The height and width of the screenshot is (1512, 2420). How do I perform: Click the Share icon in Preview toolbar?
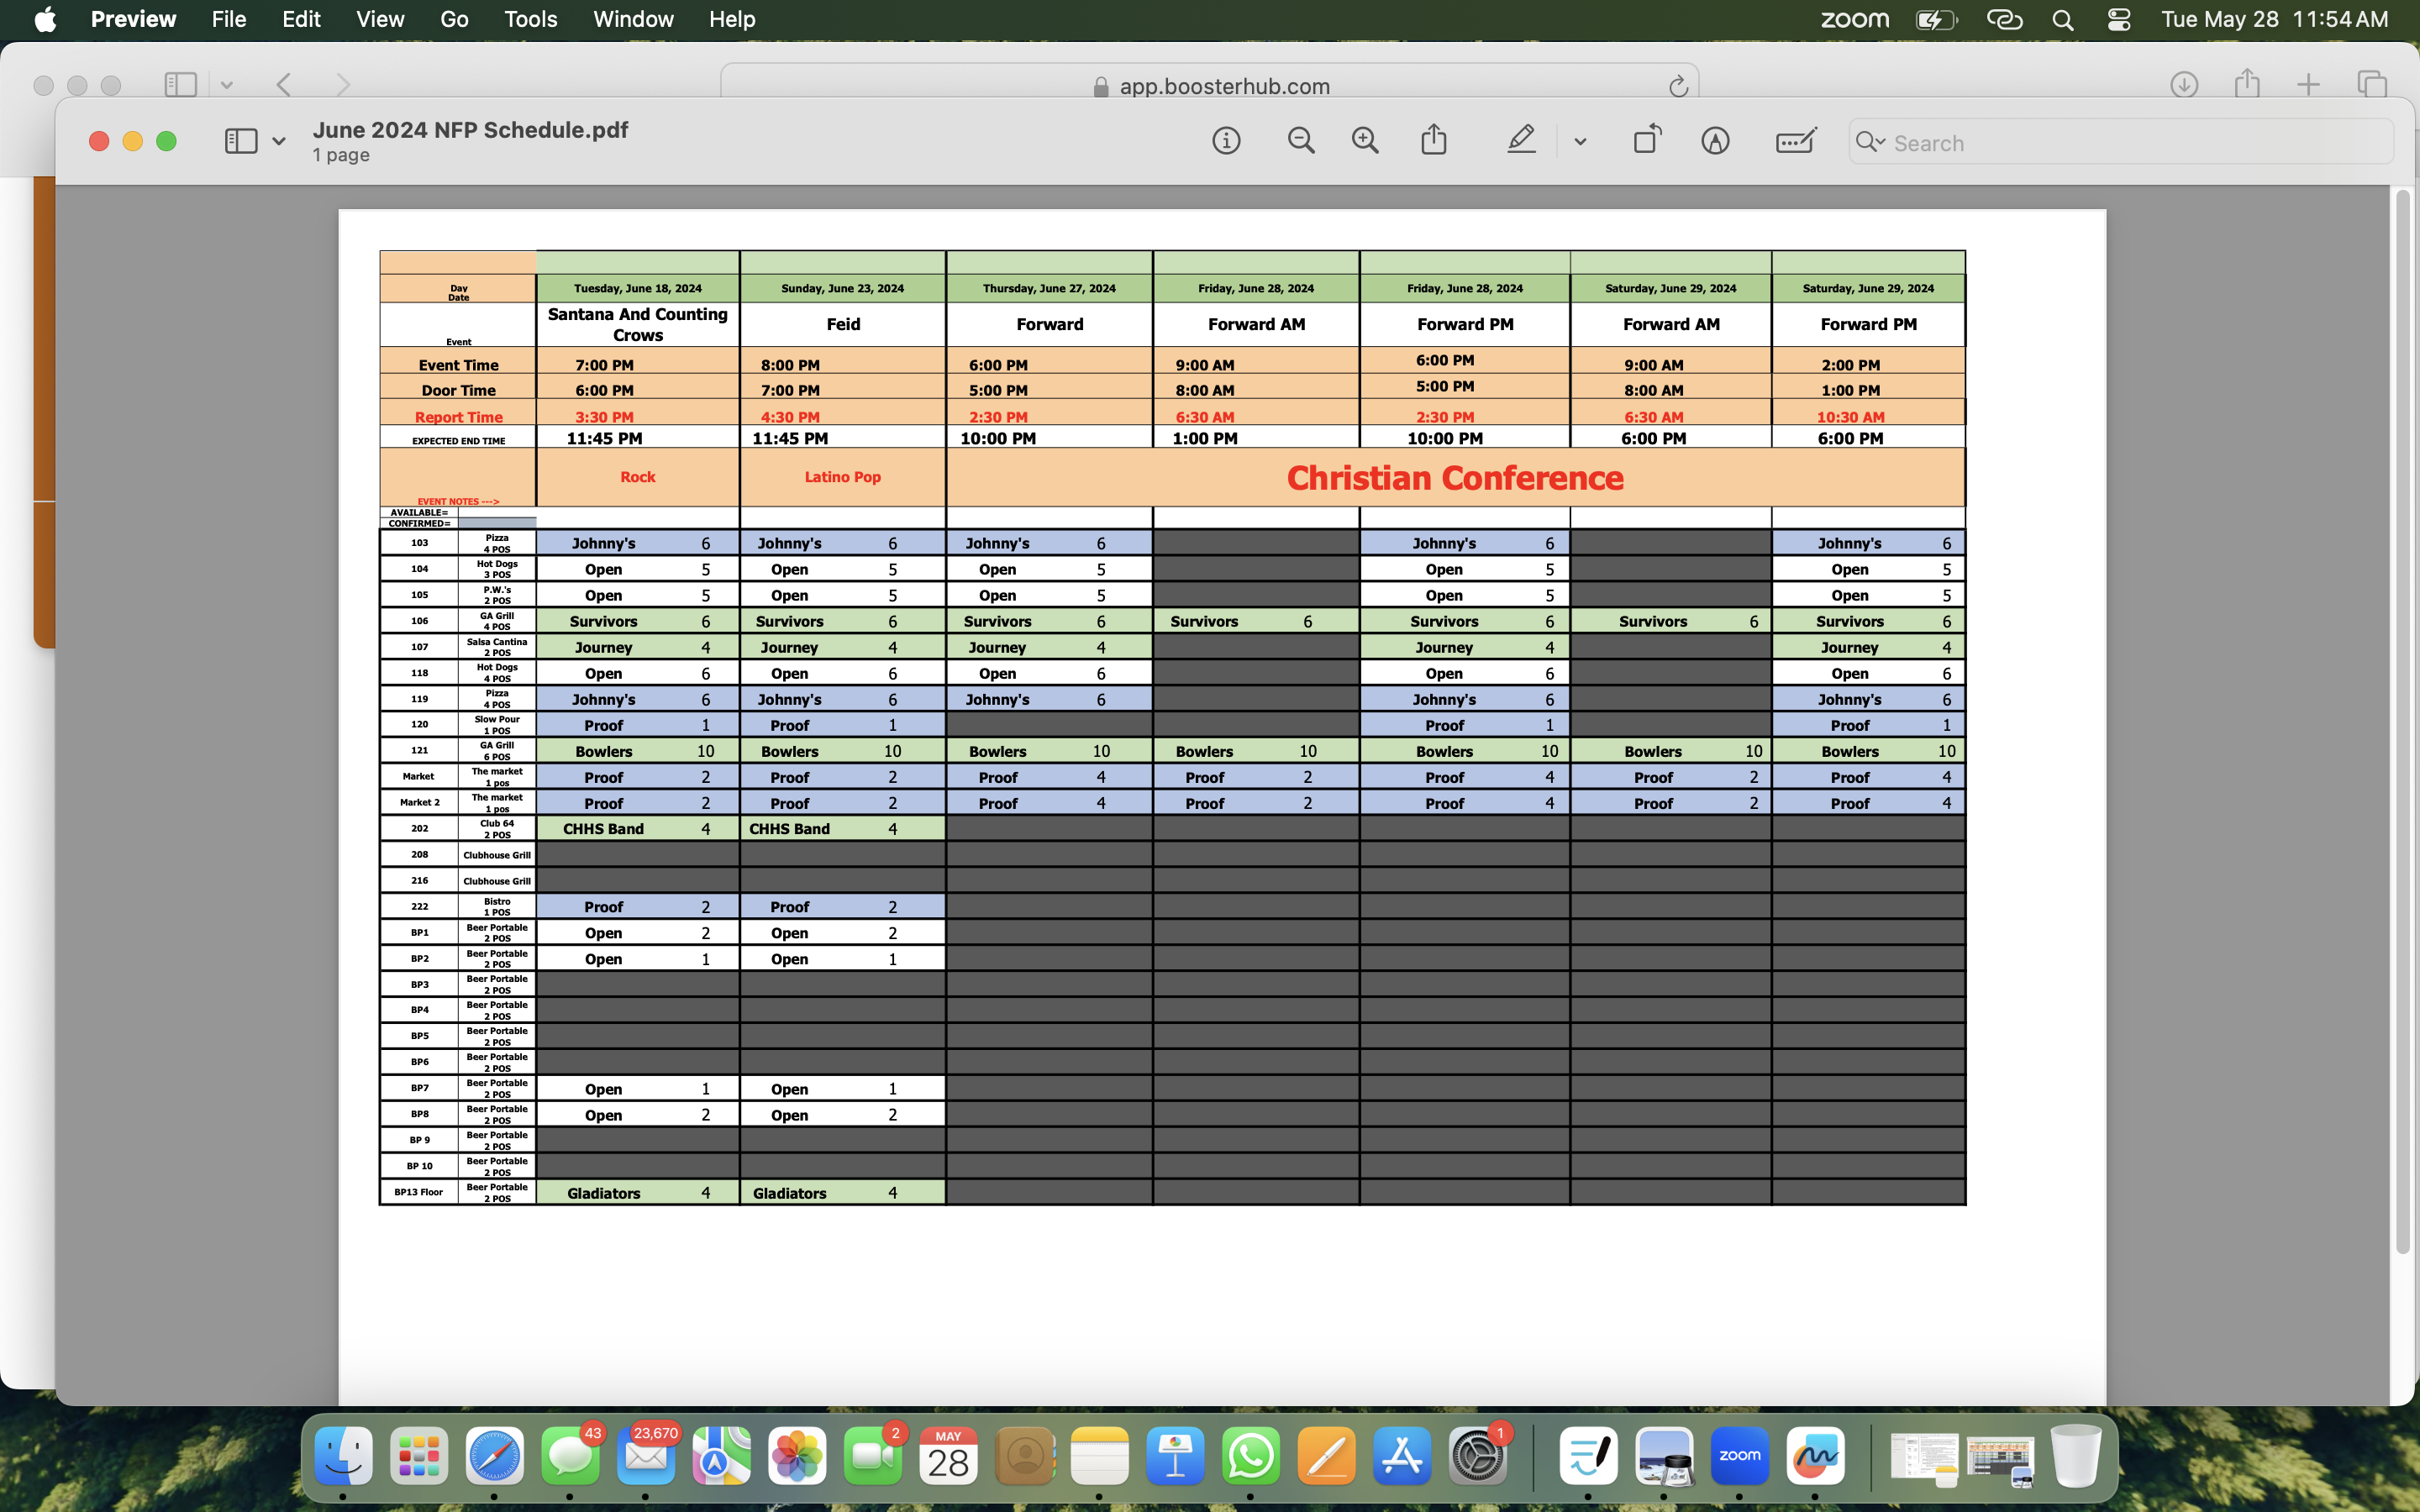pos(1434,140)
